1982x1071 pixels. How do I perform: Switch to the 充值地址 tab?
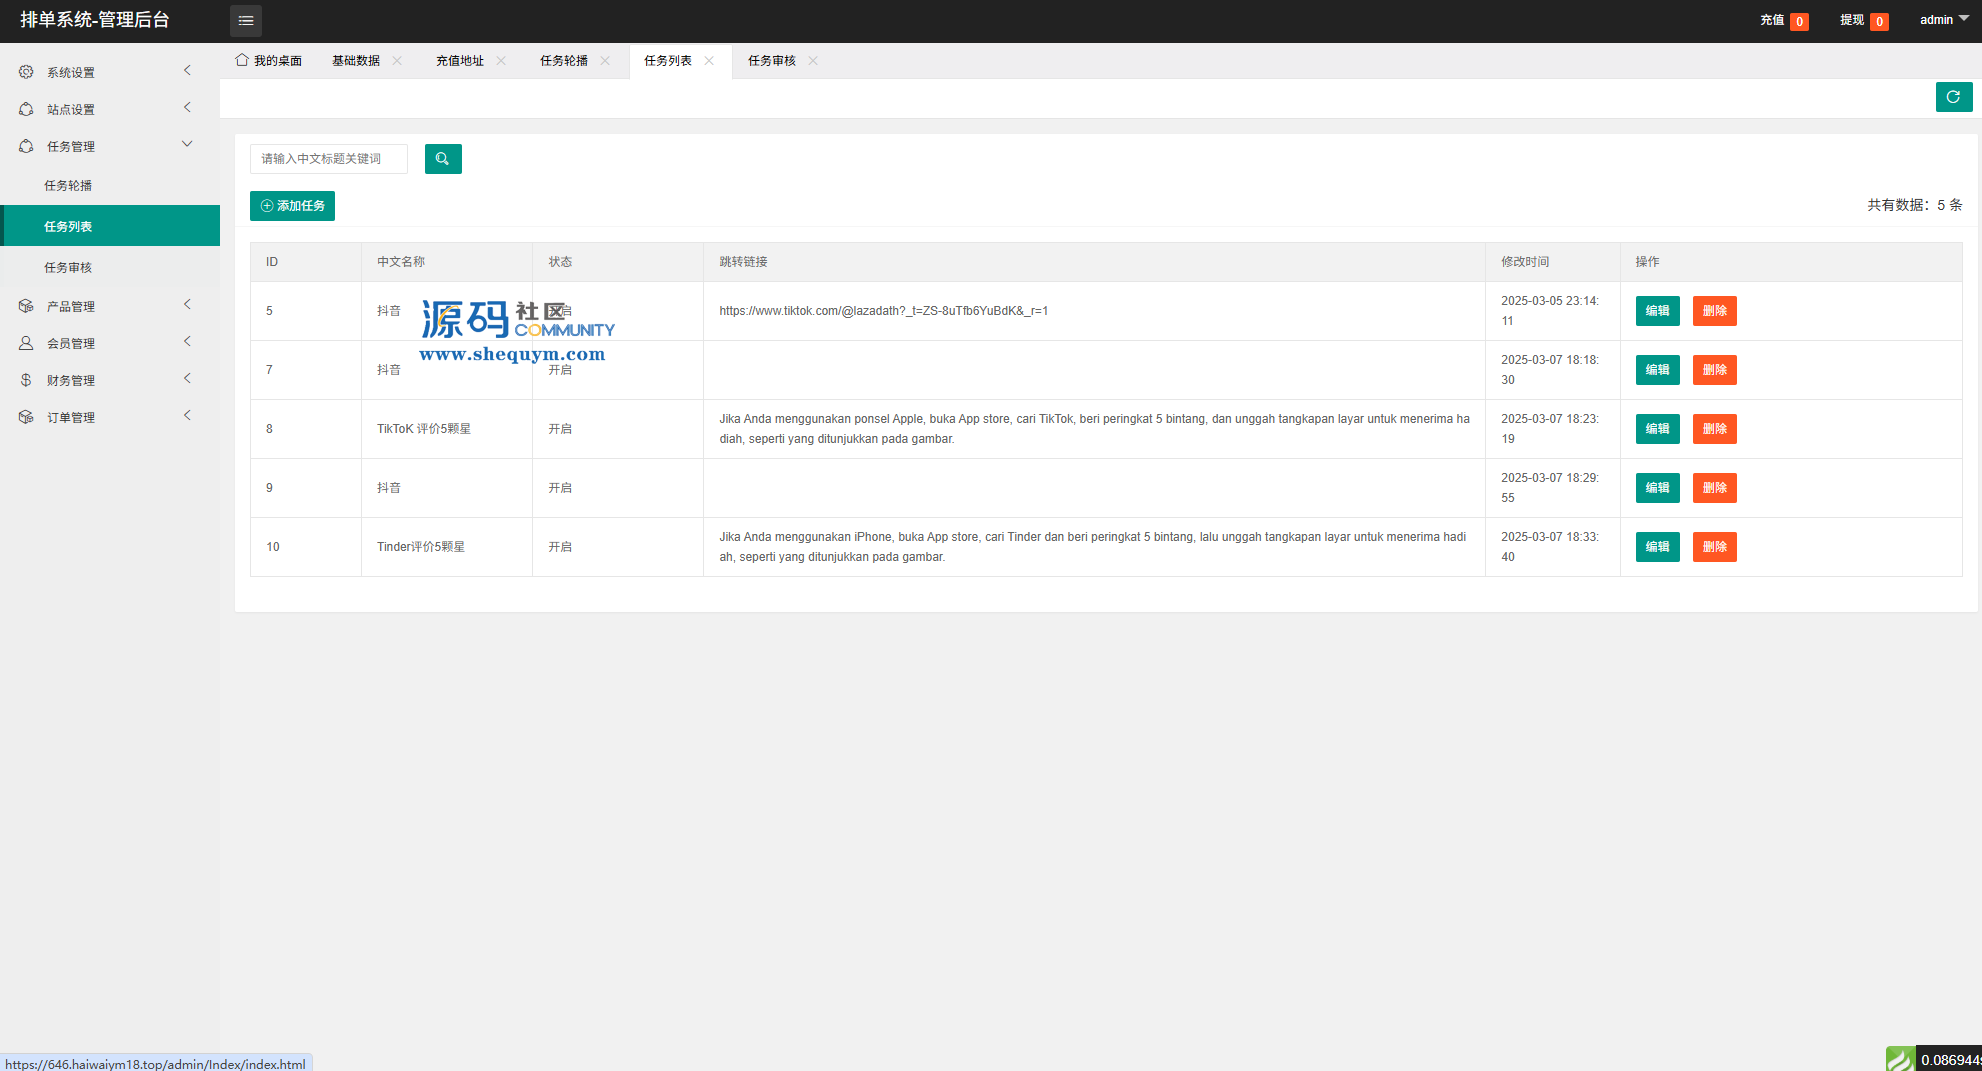click(460, 61)
